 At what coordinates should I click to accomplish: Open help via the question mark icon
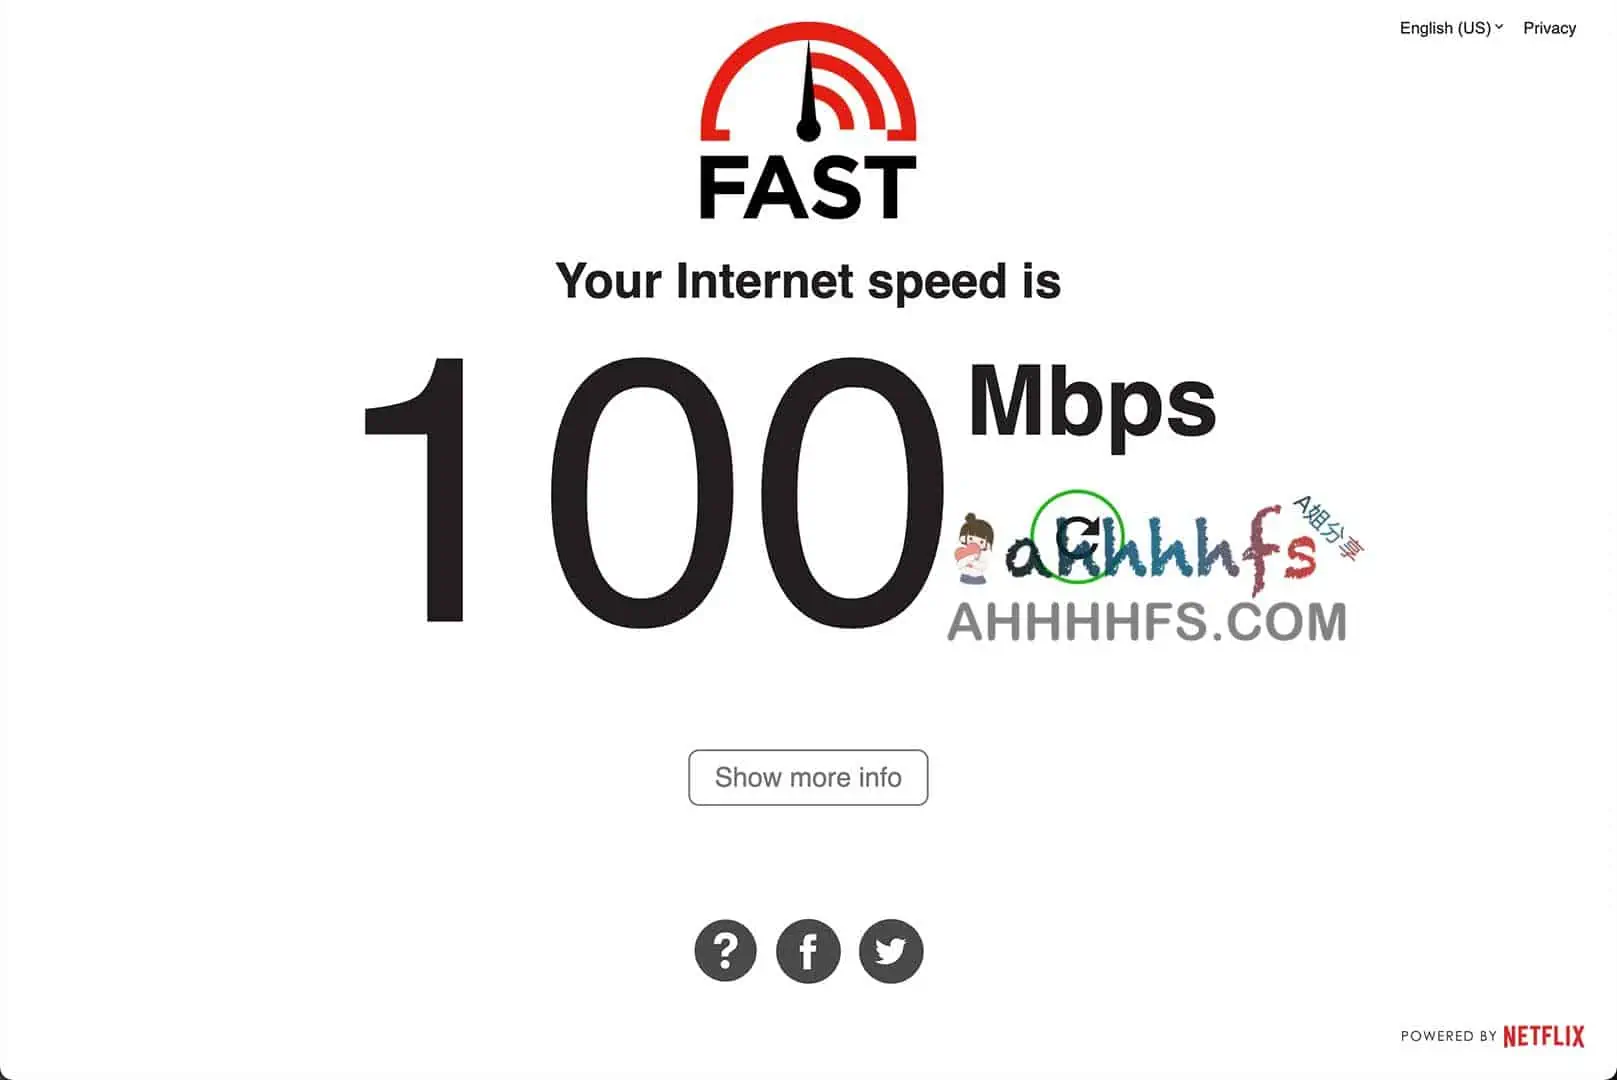[726, 950]
